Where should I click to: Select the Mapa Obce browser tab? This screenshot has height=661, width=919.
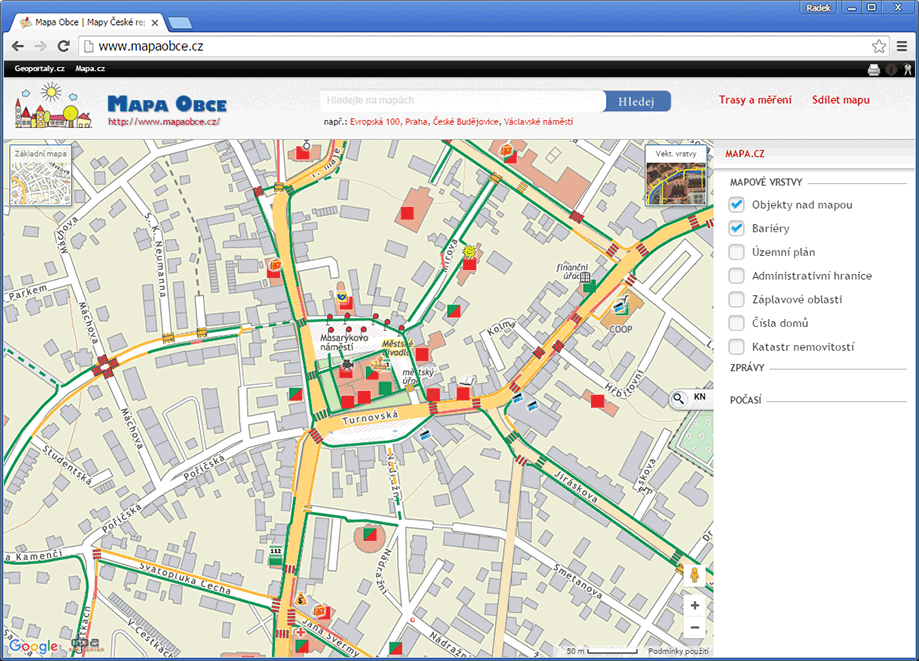88,22
